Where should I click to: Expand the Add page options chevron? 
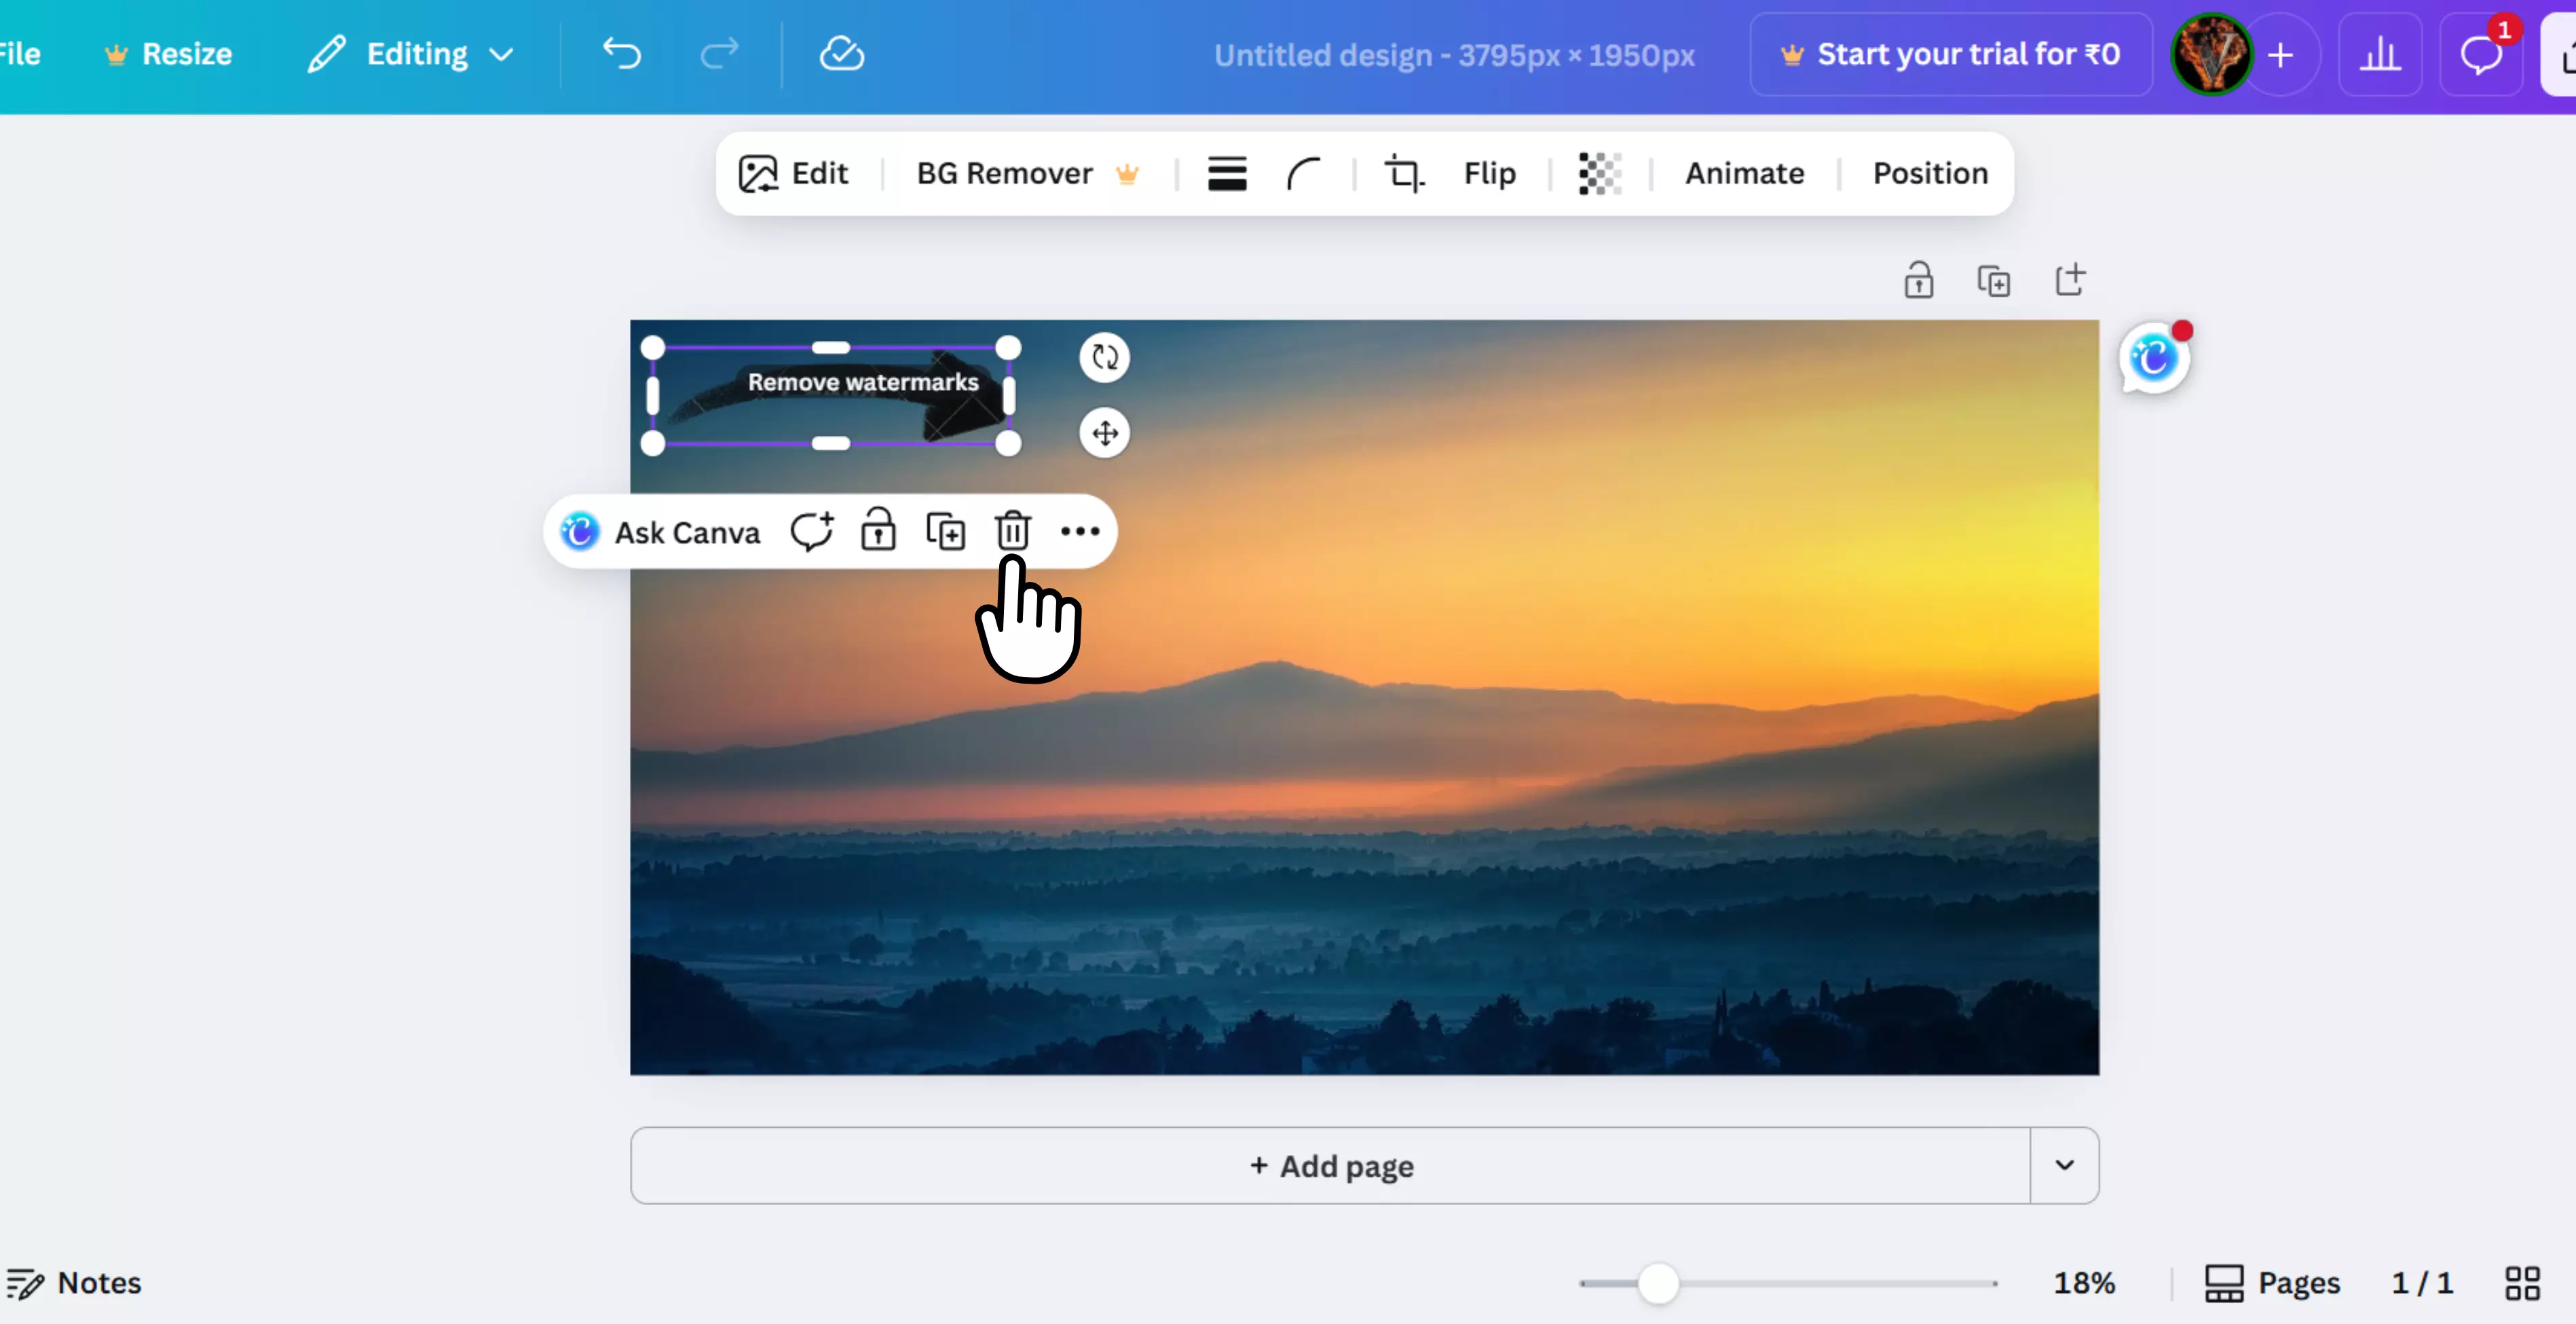pyautogui.click(x=2064, y=1165)
